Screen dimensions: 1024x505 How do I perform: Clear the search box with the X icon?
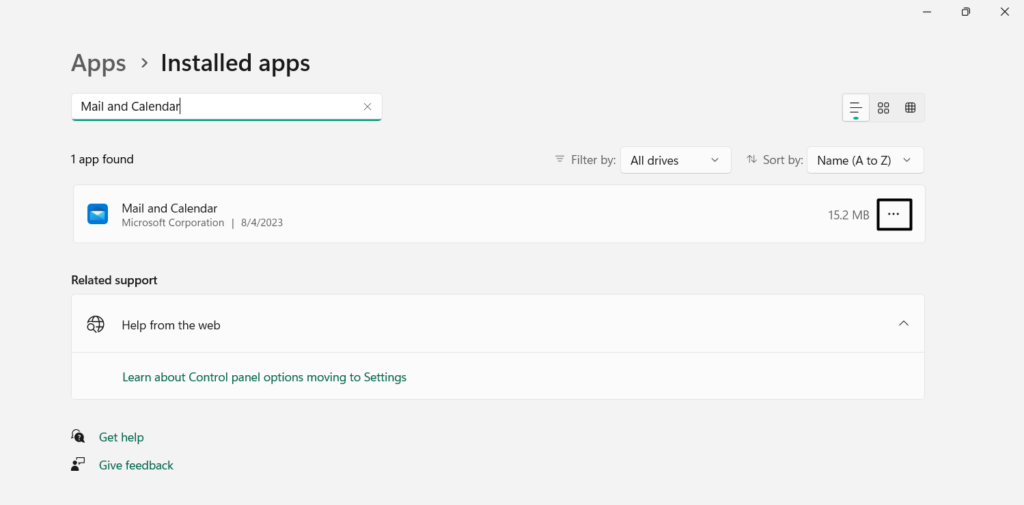tap(367, 107)
